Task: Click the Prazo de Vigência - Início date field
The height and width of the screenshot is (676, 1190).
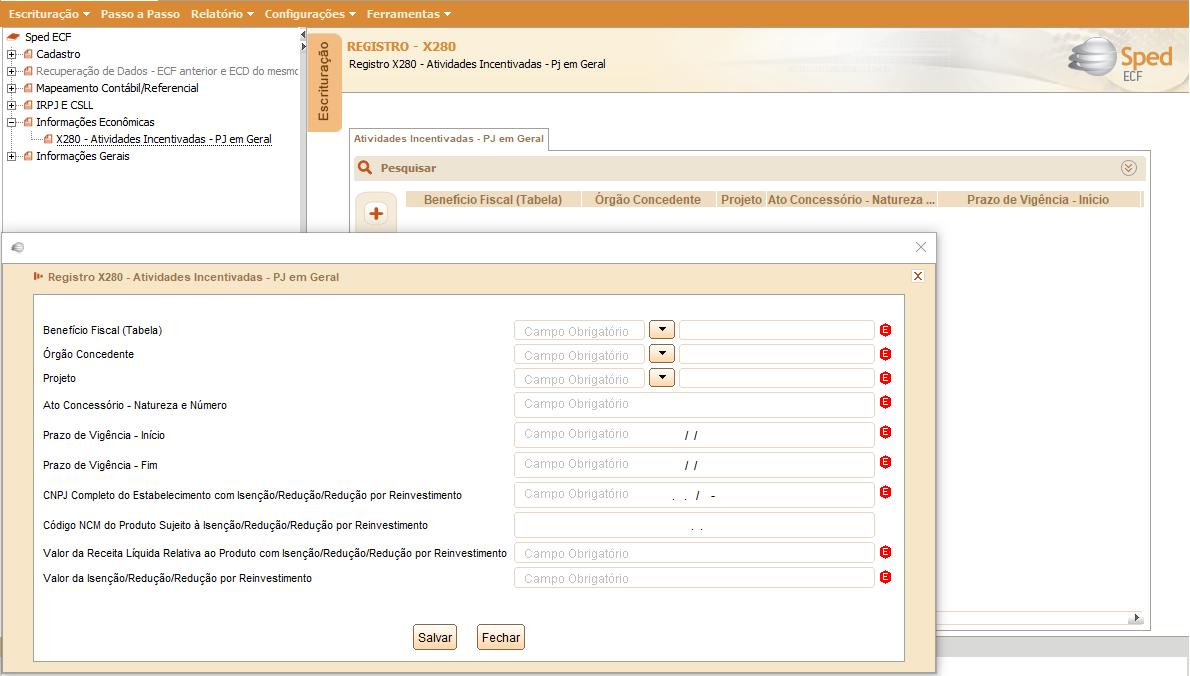Action: coord(694,435)
